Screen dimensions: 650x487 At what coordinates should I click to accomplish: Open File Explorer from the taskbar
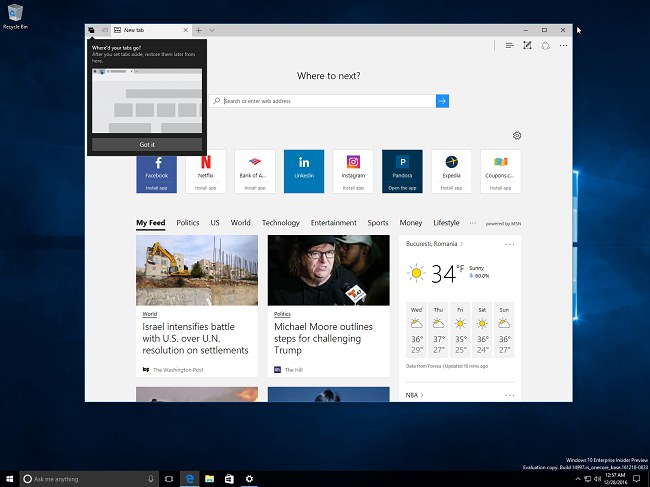pyautogui.click(x=209, y=479)
